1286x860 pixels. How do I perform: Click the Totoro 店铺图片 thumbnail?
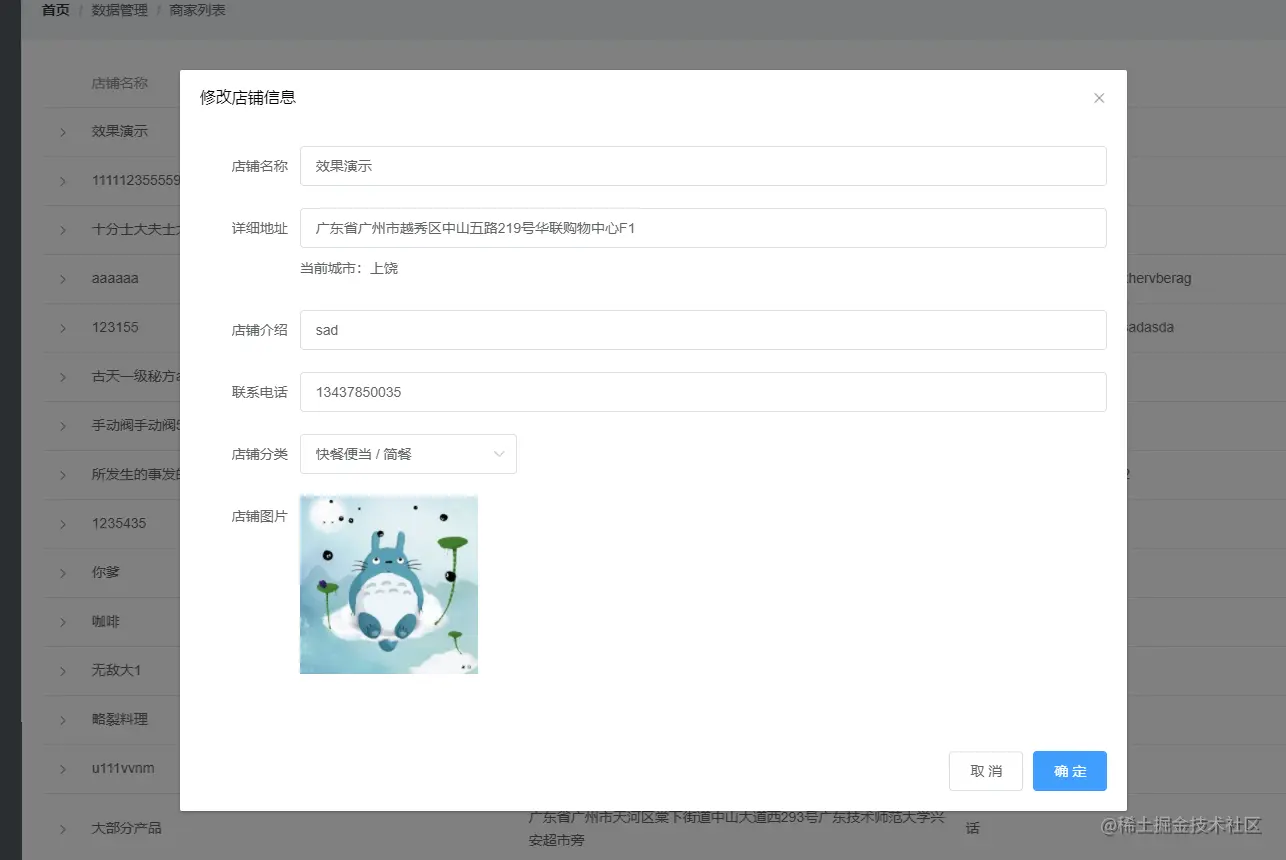(389, 585)
